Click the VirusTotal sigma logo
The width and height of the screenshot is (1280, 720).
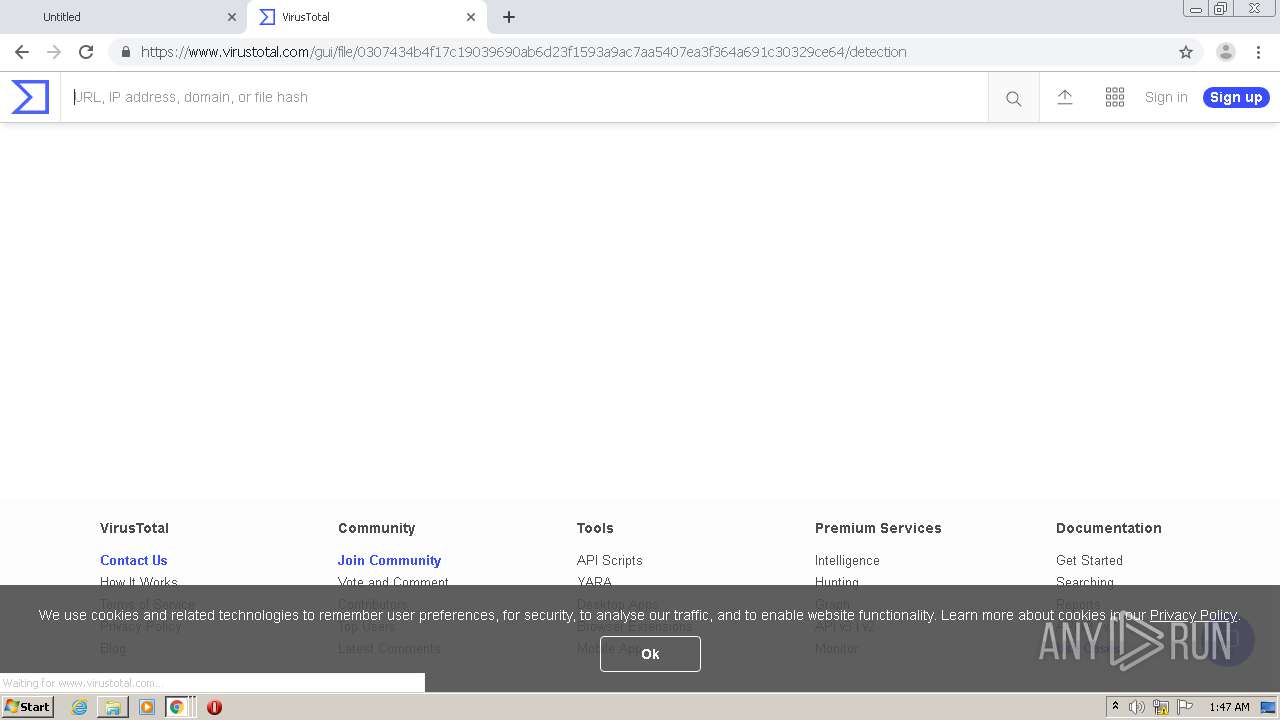click(30, 97)
